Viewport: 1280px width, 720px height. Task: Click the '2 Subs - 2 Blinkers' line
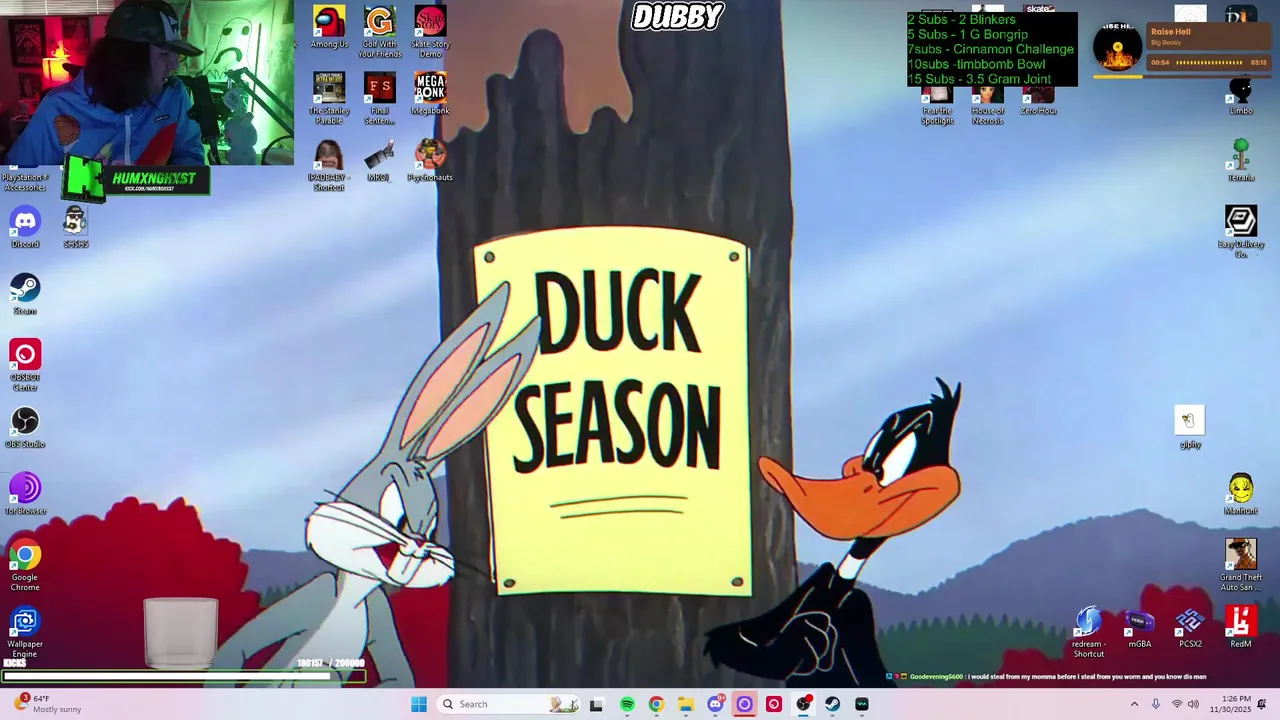click(x=961, y=19)
